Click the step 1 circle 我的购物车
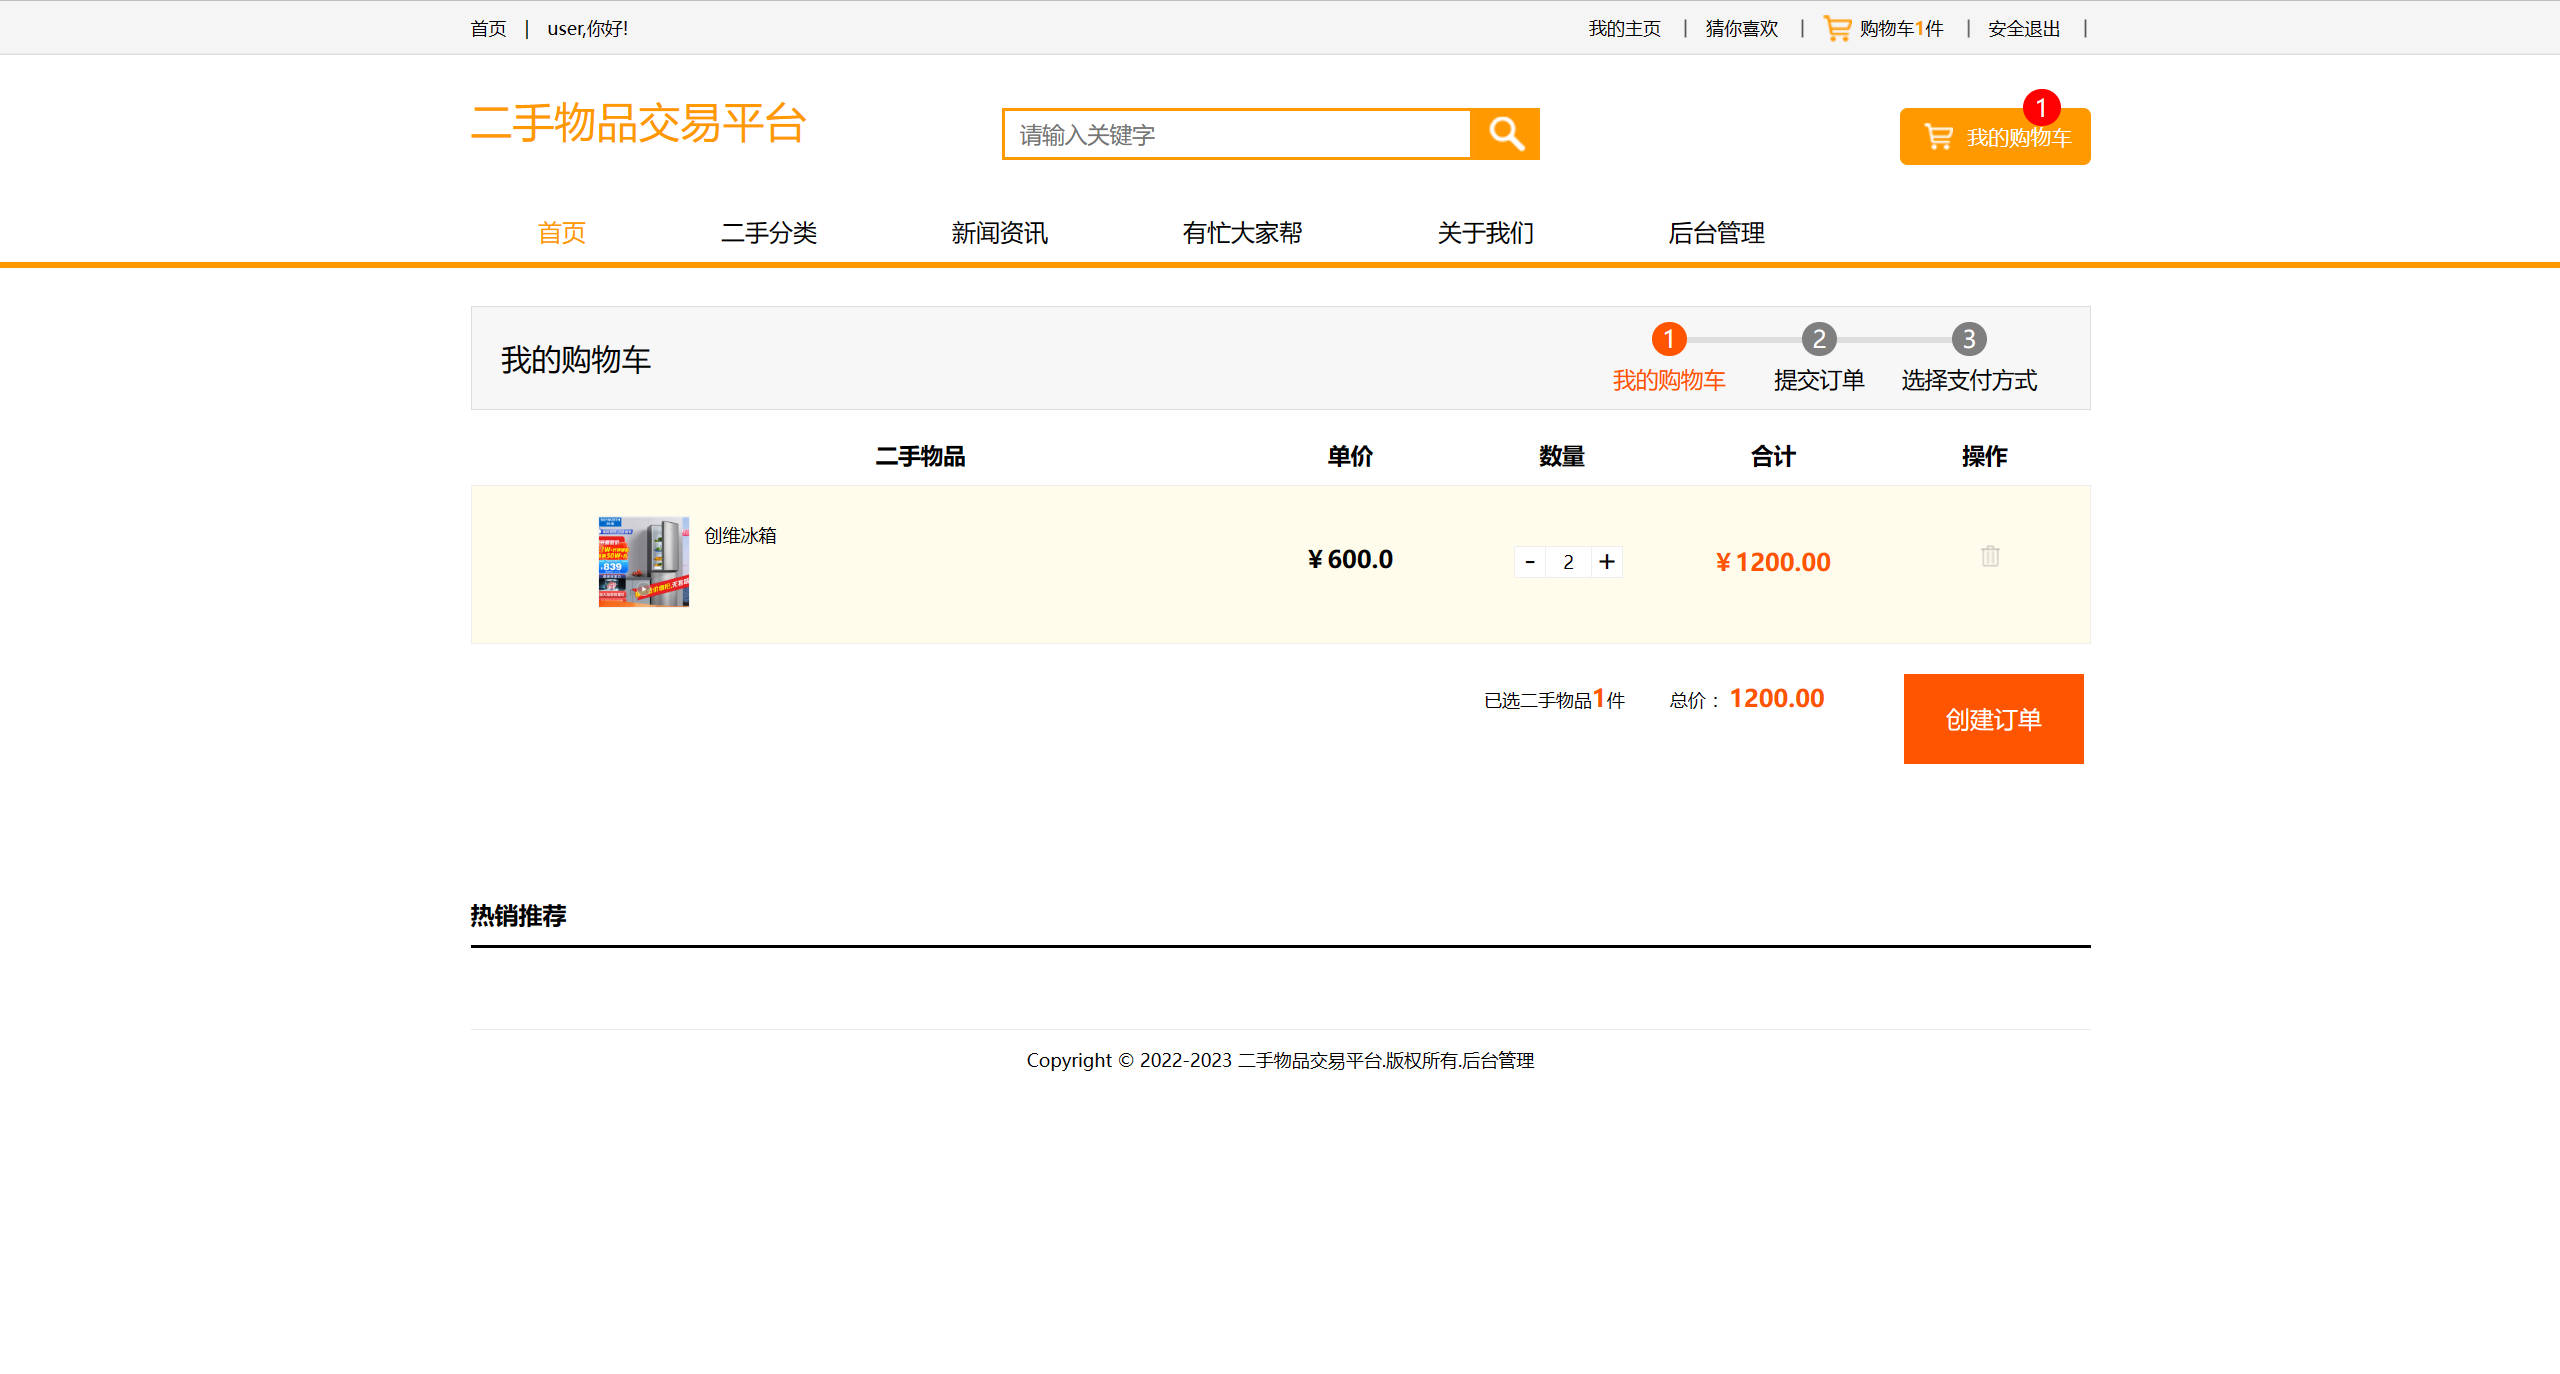Screen dimensions: 2560x1374 1668,339
